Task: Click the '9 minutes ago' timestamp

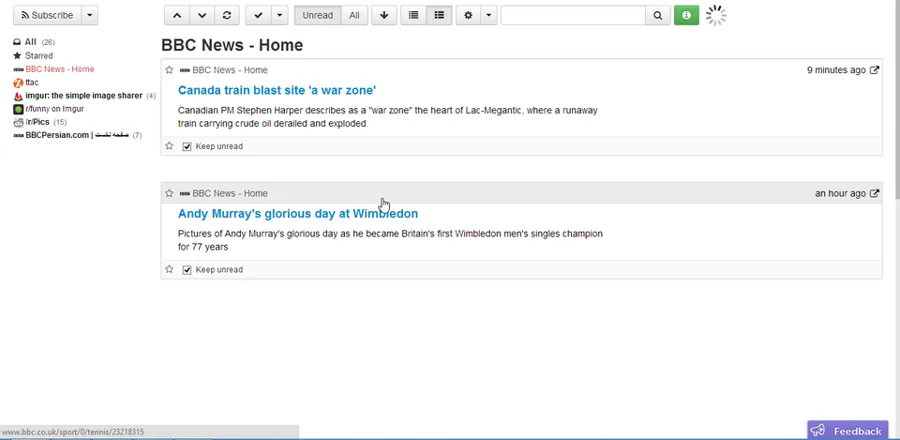Action: (x=836, y=70)
